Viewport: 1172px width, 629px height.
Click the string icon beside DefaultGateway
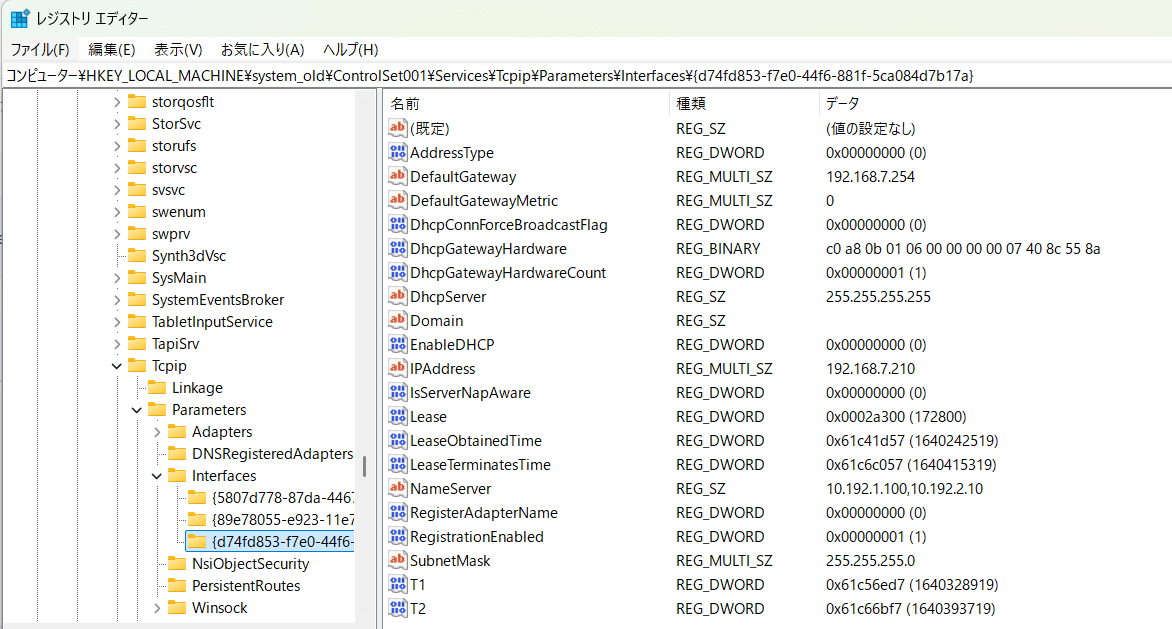[398, 177]
